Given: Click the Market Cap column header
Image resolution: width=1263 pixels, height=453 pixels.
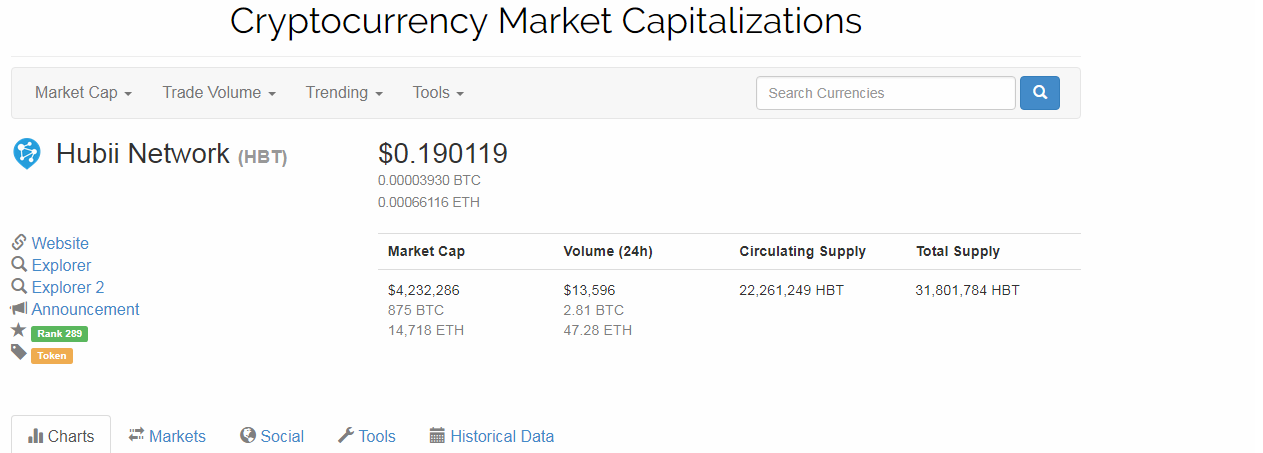Looking at the screenshot, I should coord(426,251).
